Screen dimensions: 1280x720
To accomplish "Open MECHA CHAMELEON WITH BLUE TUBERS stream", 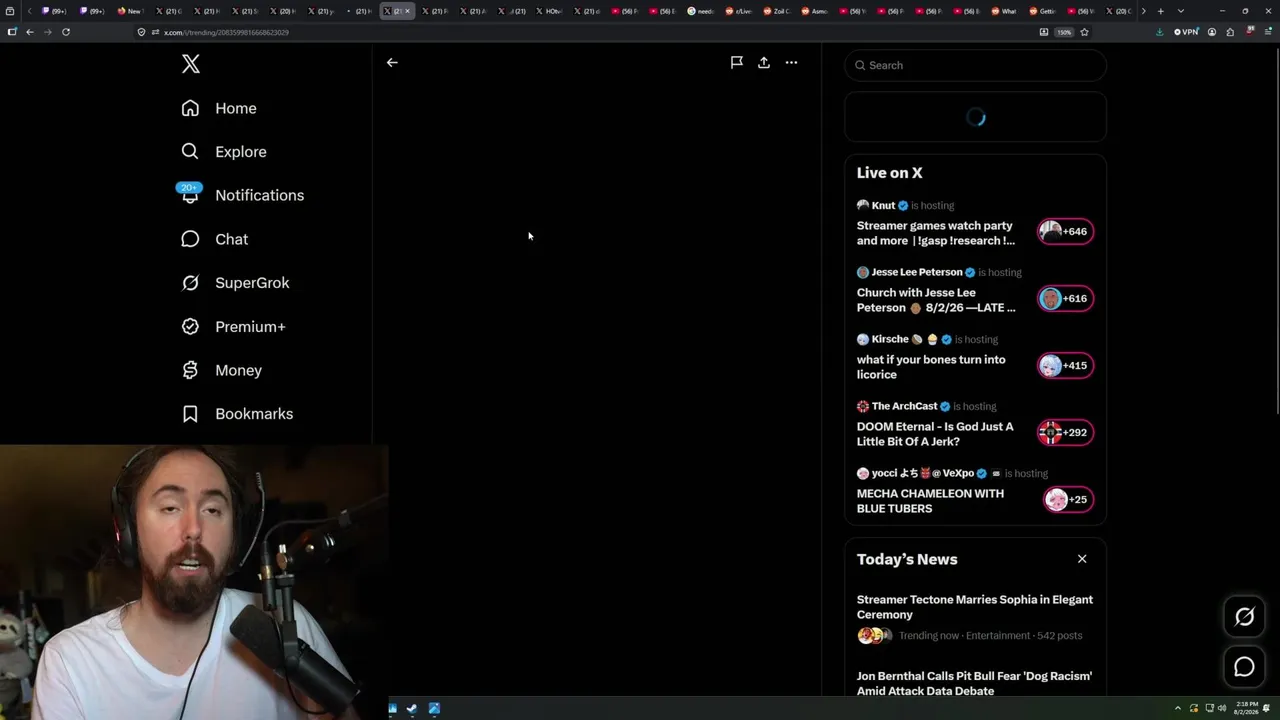I will (930, 501).
